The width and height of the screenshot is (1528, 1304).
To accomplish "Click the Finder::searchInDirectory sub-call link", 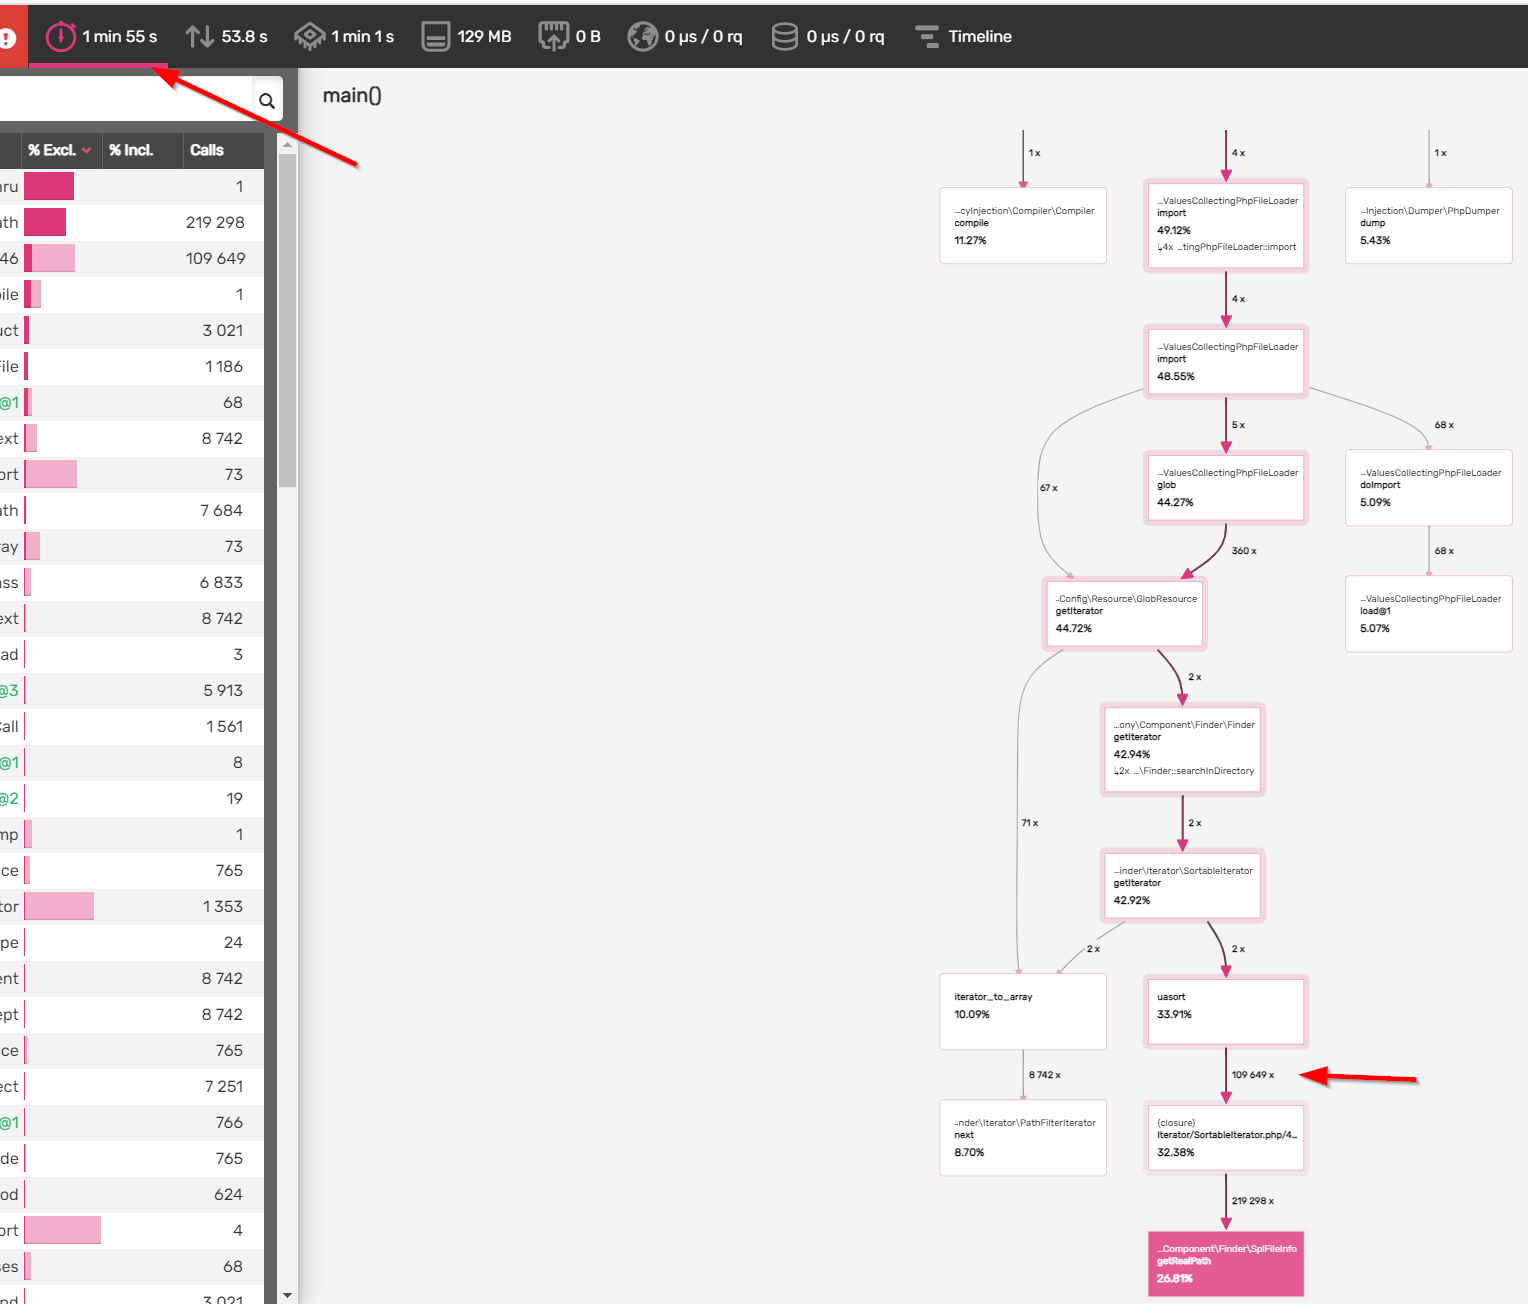I will (x=1184, y=771).
